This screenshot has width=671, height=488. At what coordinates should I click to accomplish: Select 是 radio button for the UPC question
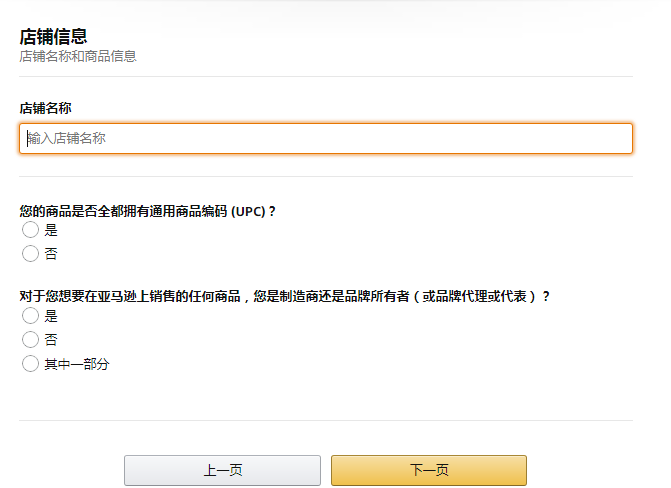(30, 230)
